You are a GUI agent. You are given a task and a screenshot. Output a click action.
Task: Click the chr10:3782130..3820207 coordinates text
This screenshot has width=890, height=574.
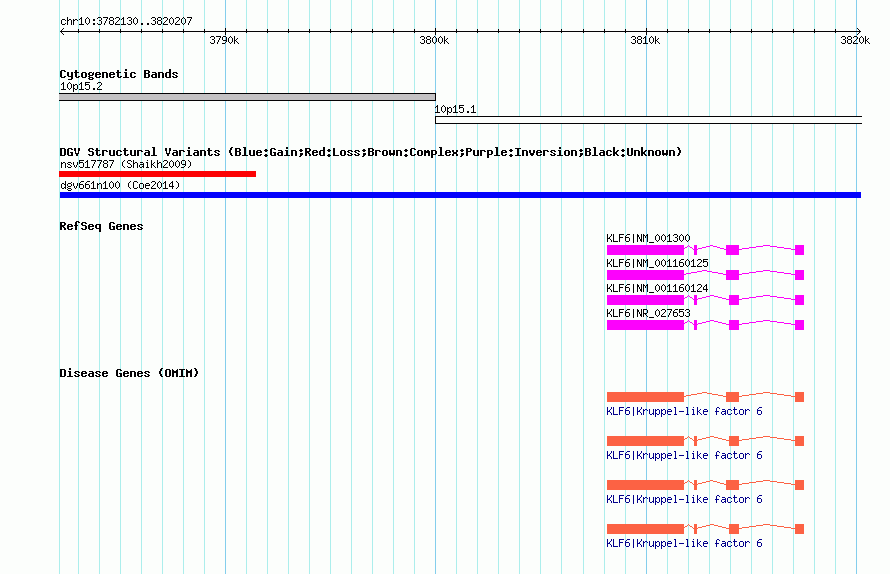pyautogui.click(x=126, y=21)
